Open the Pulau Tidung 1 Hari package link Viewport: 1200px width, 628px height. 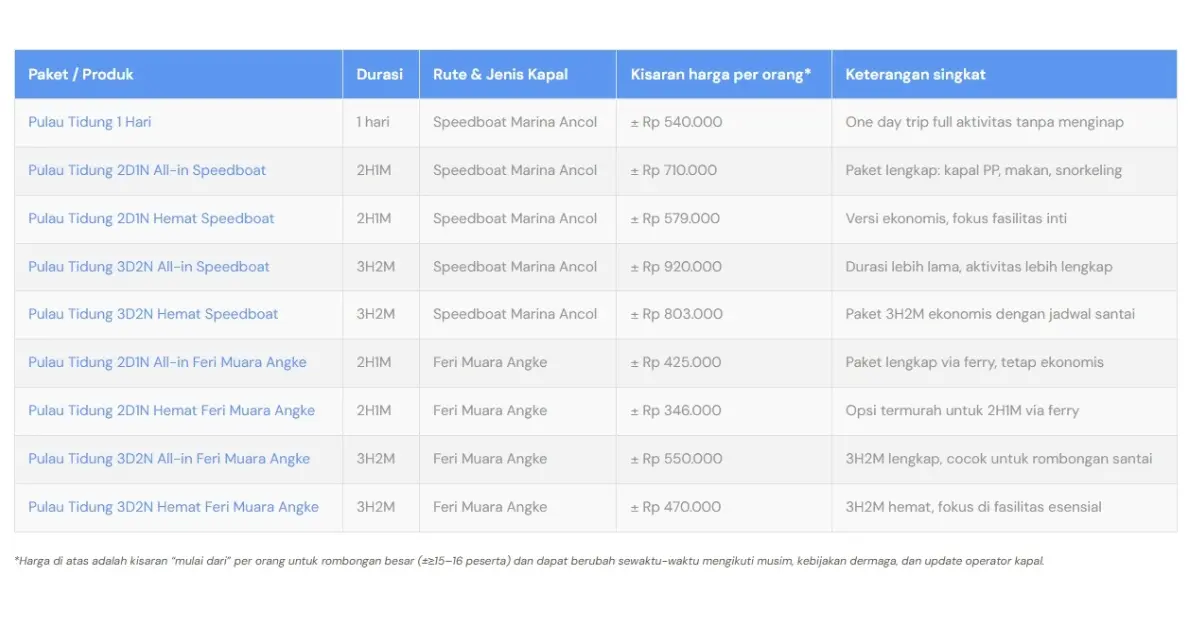click(90, 122)
